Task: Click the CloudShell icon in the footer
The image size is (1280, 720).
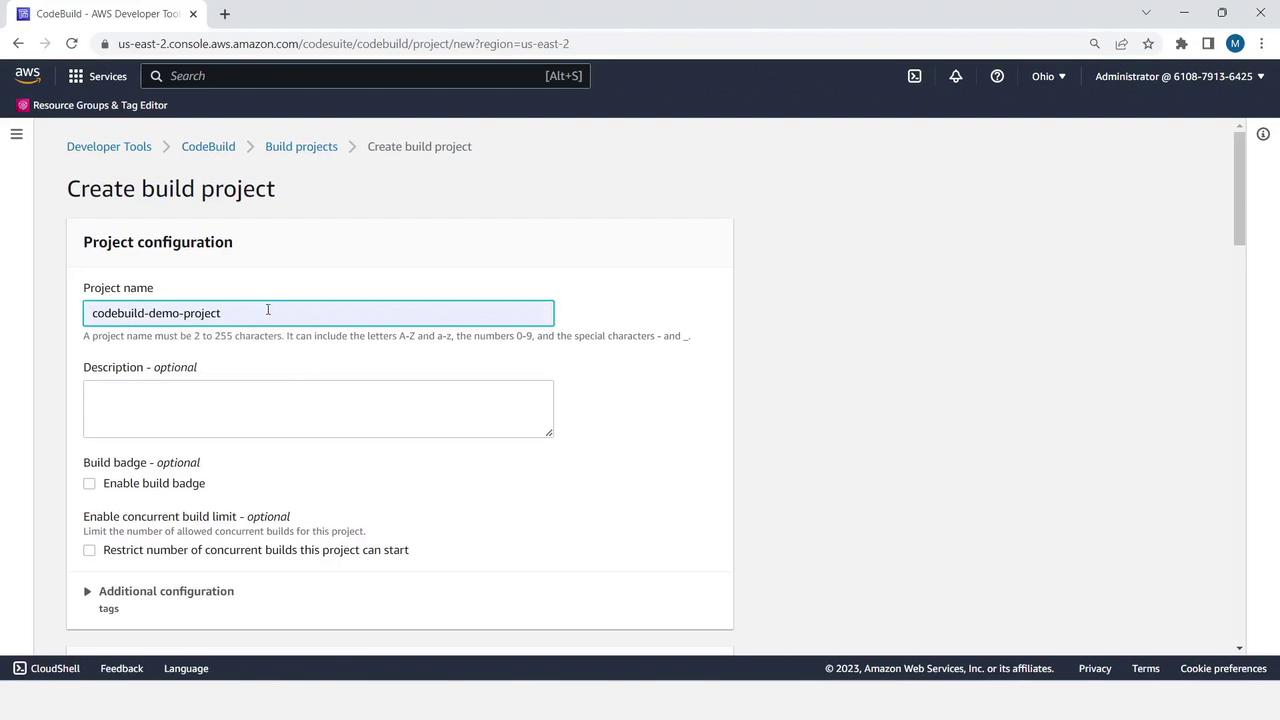Action: [20, 668]
